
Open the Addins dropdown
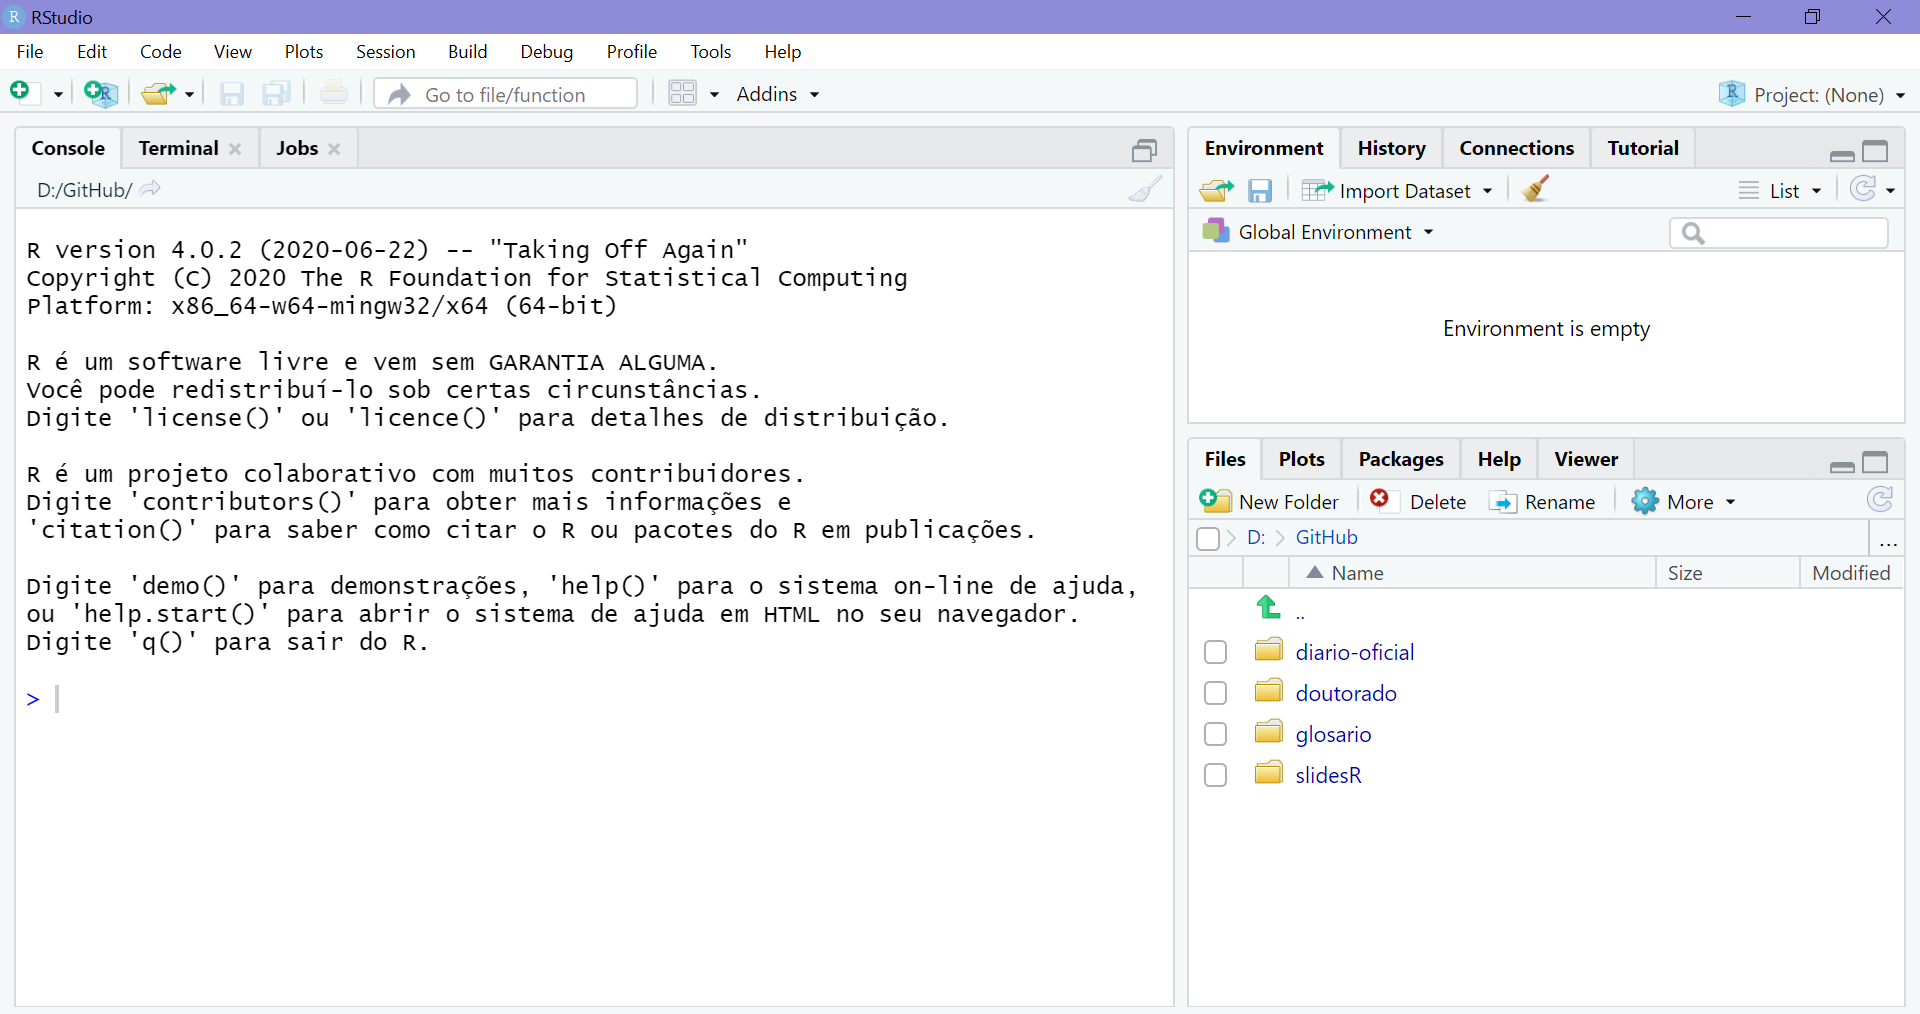point(778,94)
